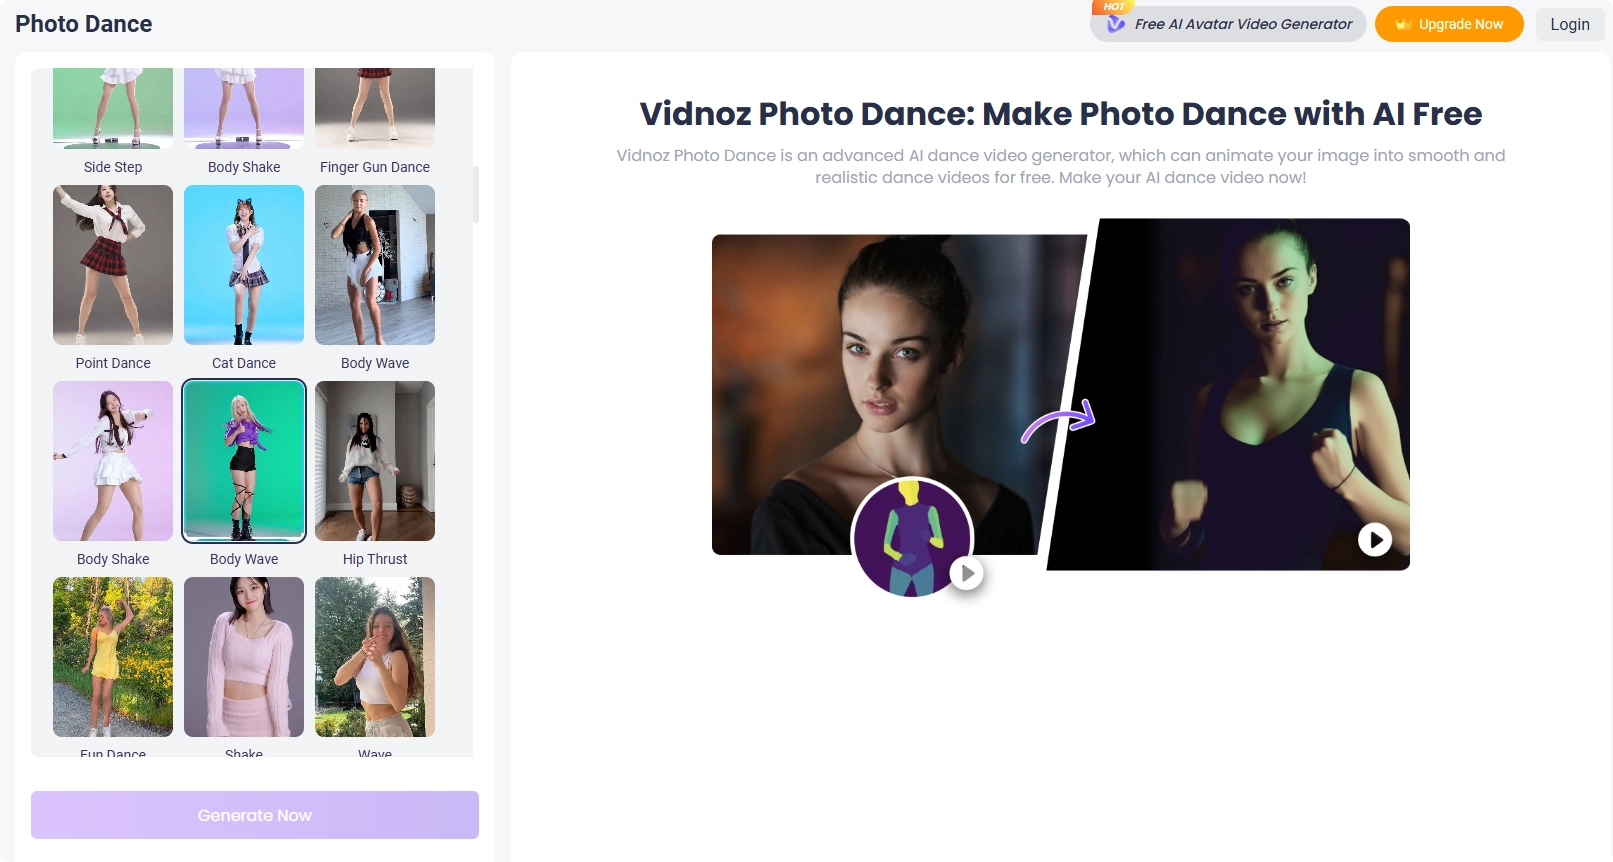Click the Vidnoz logo icon beside Free AI Avatar
Viewport: 1613px width, 862px height.
coord(1116,24)
